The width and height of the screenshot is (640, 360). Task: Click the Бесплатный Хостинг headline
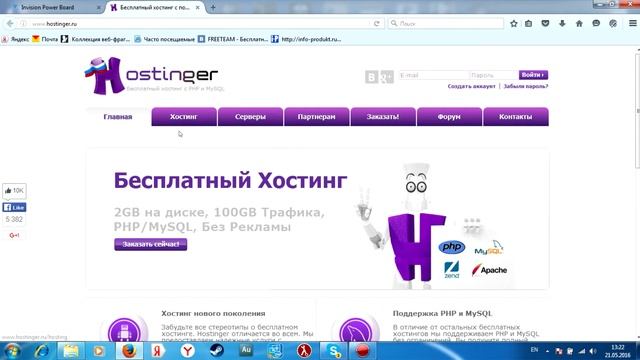tap(231, 181)
